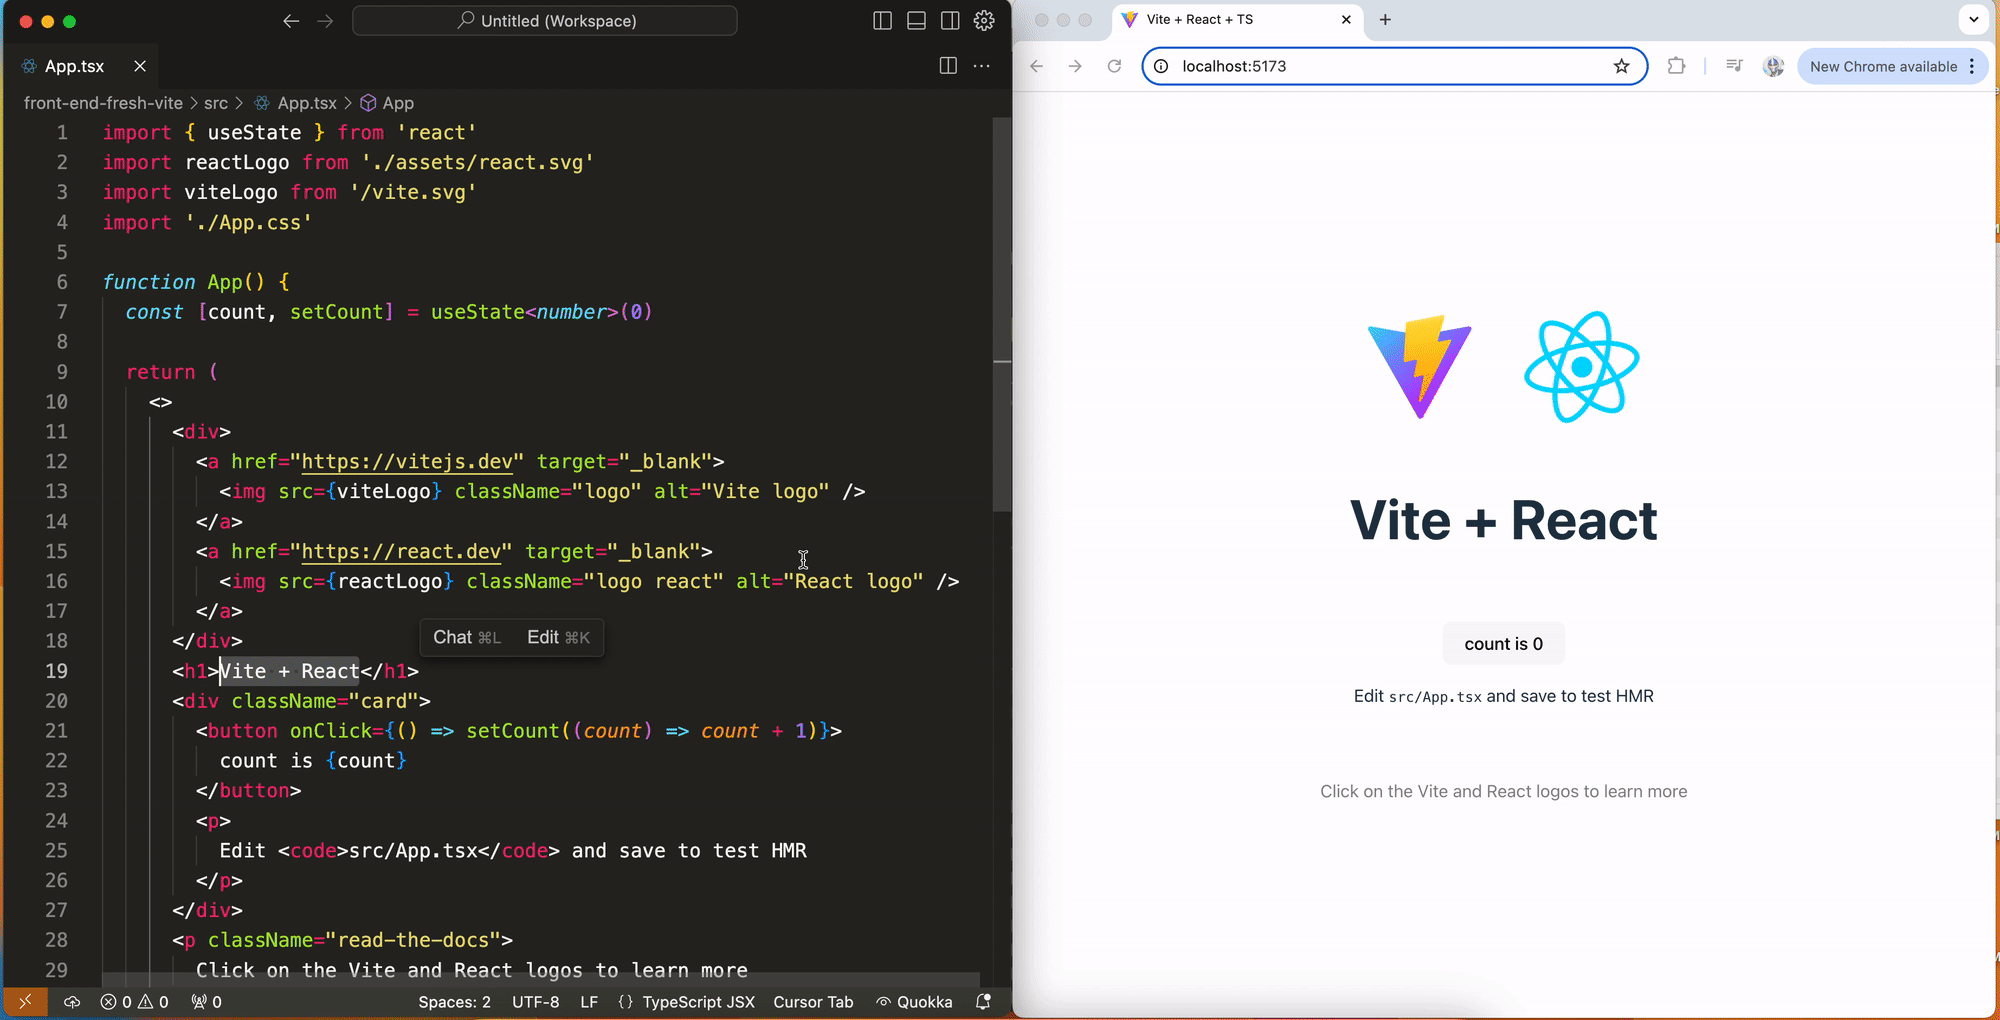The image size is (2000, 1020).
Task: Open the Chrome extensions puzzle icon
Action: pos(1676,66)
